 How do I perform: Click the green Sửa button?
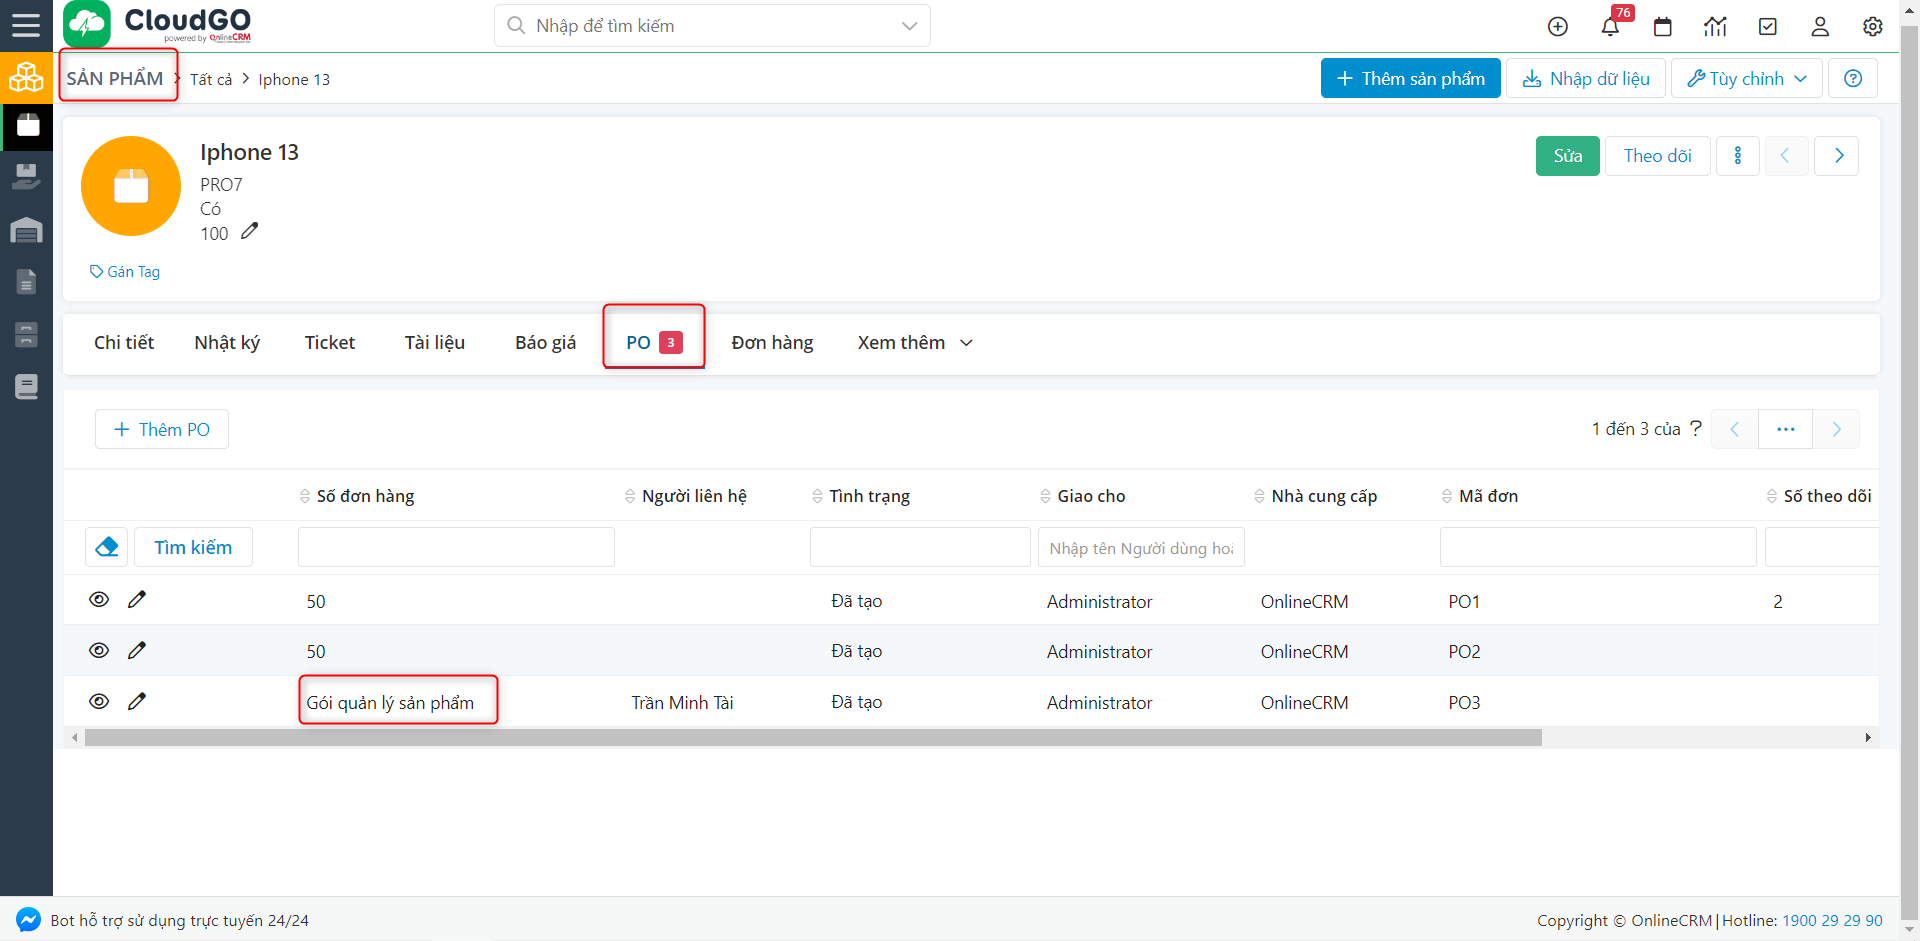point(1567,156)
